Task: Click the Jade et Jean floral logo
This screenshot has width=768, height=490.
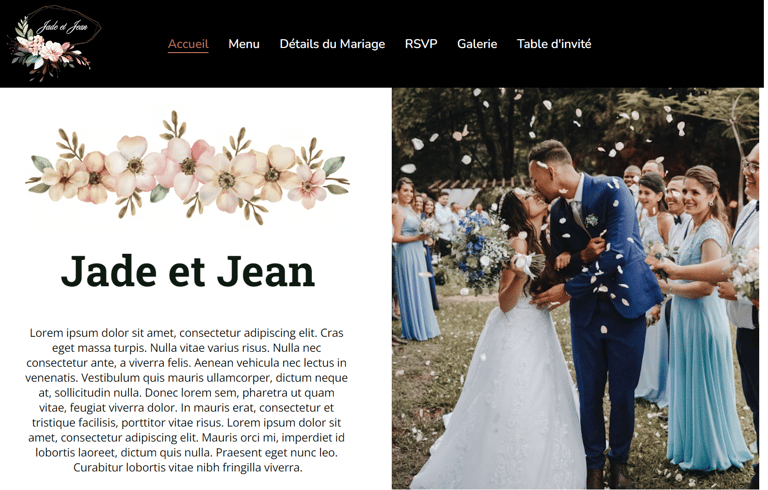Action: pos(54,43)
